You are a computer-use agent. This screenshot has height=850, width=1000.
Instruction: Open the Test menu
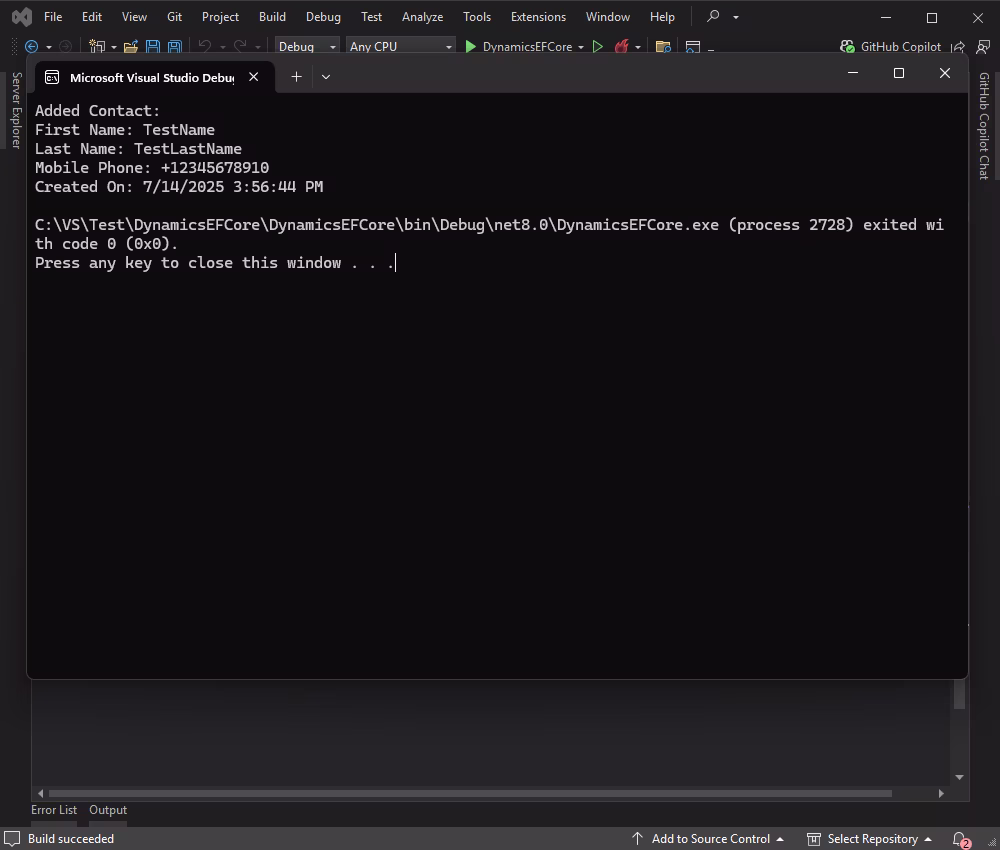click(371, 17)
